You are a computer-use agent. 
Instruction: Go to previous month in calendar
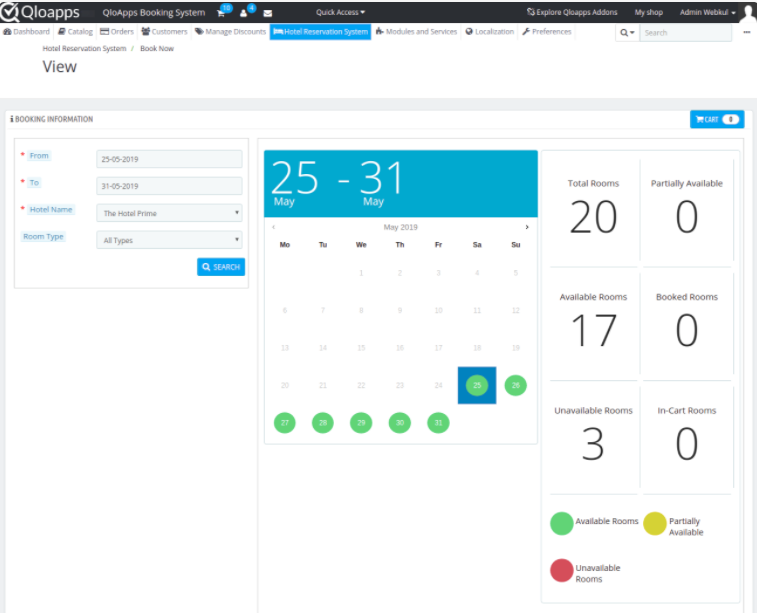point(274,227)
